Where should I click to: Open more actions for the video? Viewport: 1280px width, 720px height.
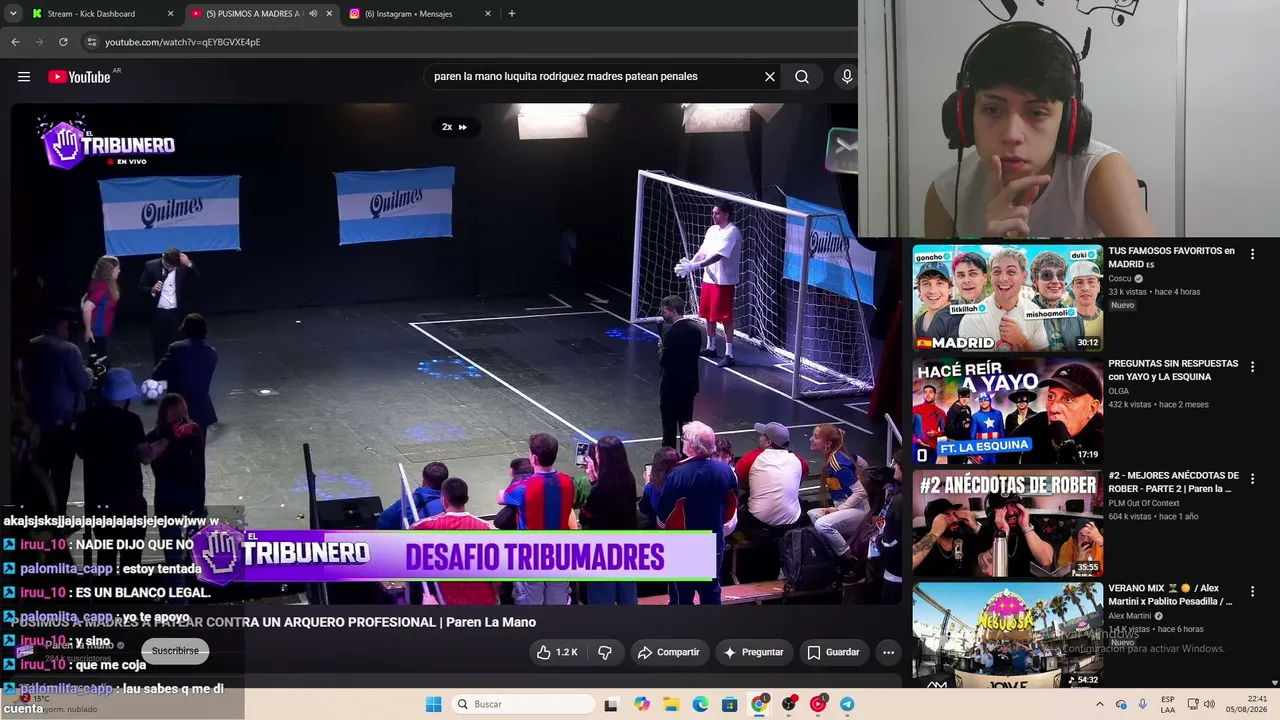point(888,652)
